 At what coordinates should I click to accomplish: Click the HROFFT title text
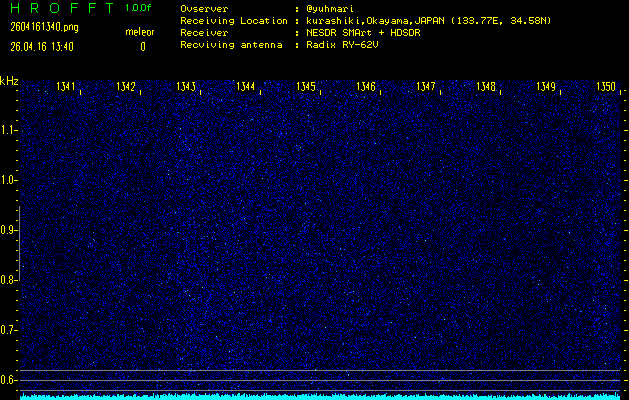(59, 8)
